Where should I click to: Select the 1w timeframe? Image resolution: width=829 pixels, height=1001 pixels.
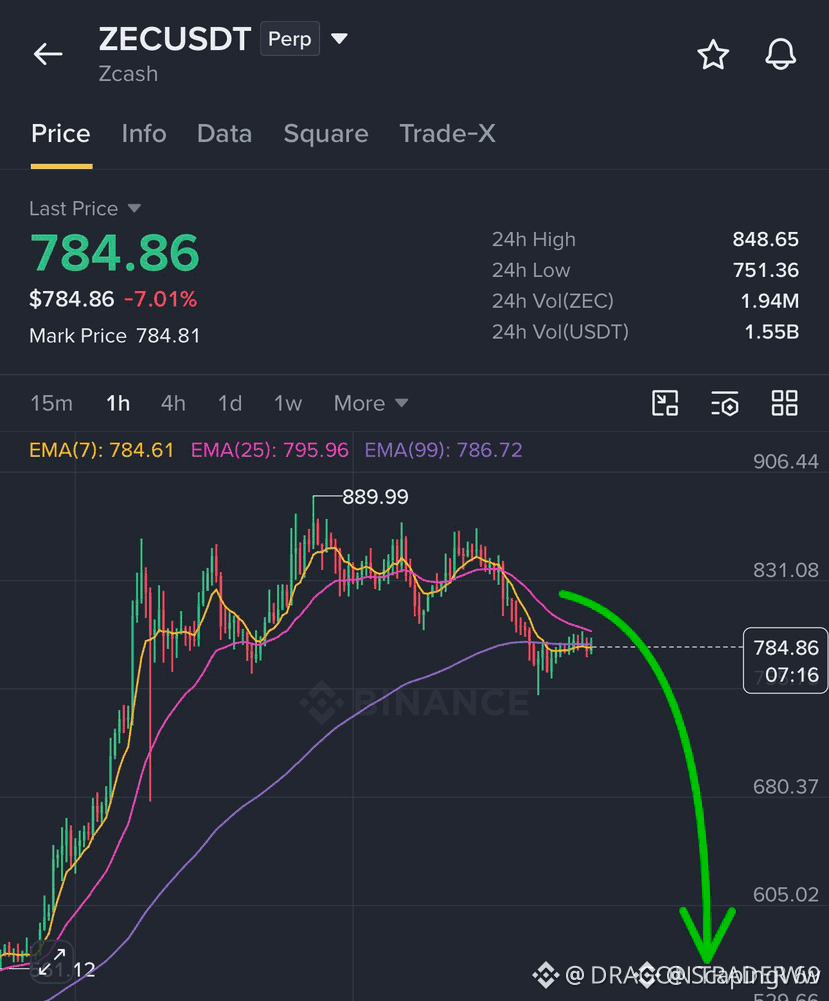(288, 403)
